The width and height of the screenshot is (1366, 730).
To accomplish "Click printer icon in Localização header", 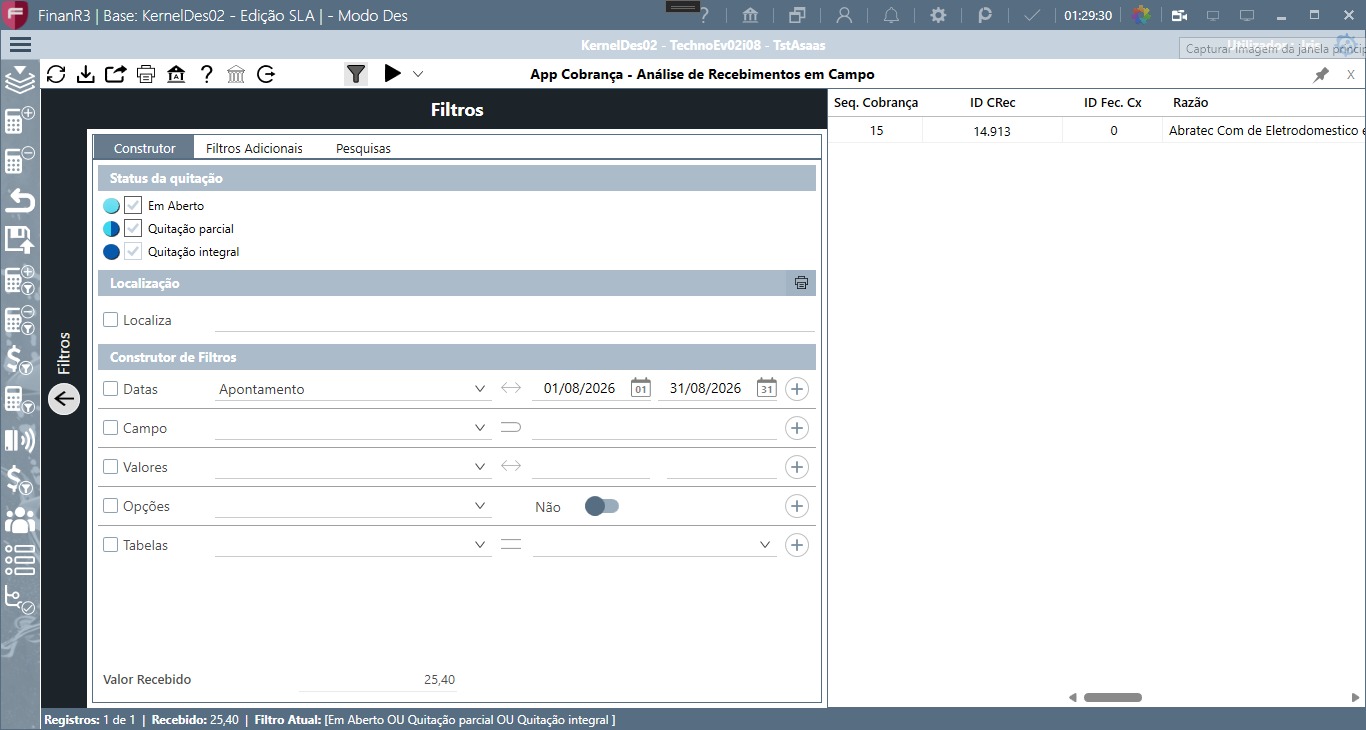I will tap(801, 283).
